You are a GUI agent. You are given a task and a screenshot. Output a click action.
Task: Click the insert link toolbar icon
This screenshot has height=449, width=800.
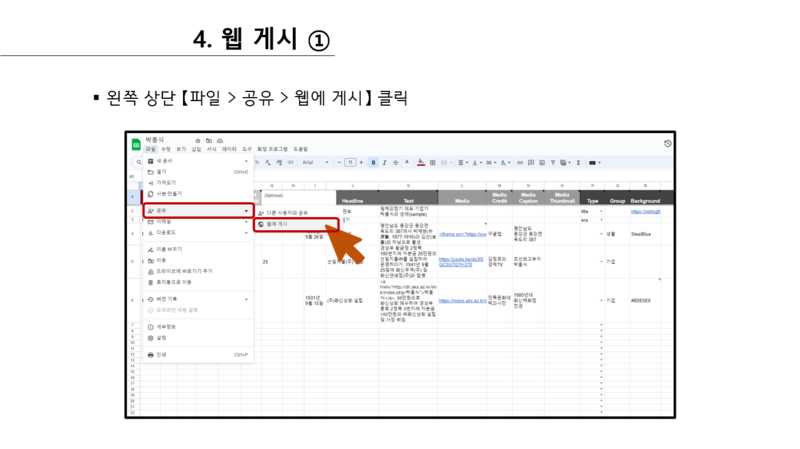520,163
